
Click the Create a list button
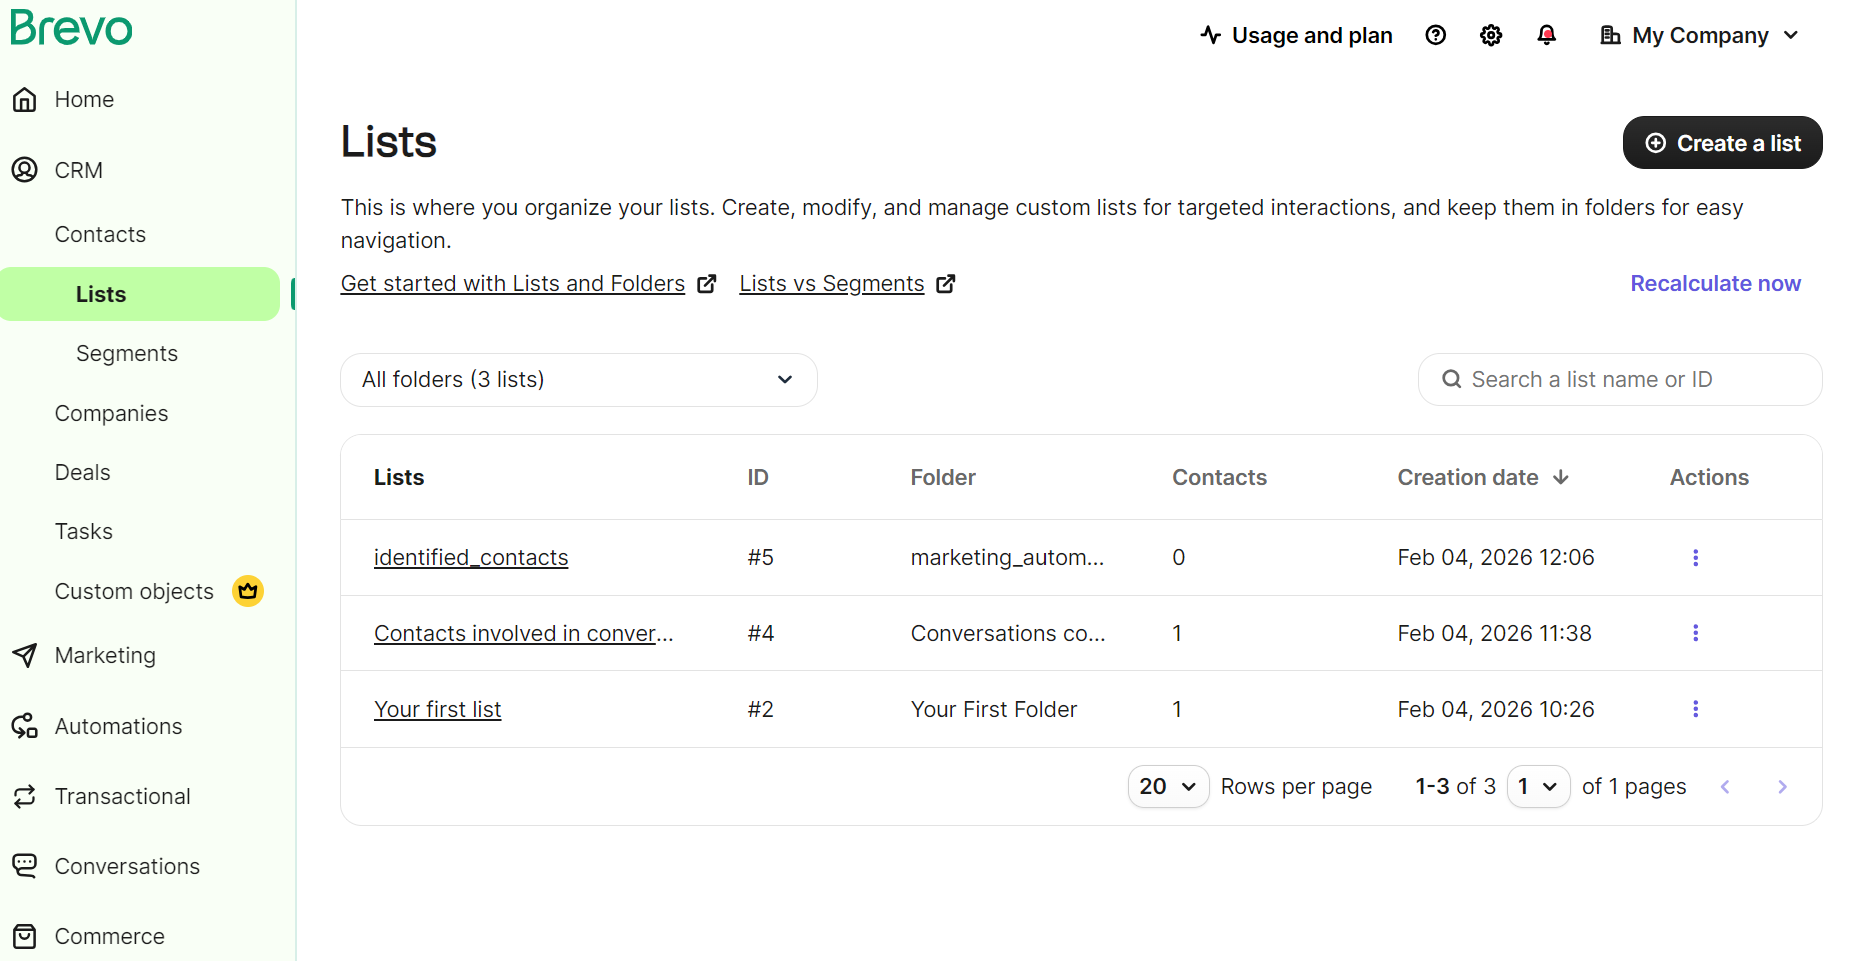pyautogui.click(x=1721, y=142)
